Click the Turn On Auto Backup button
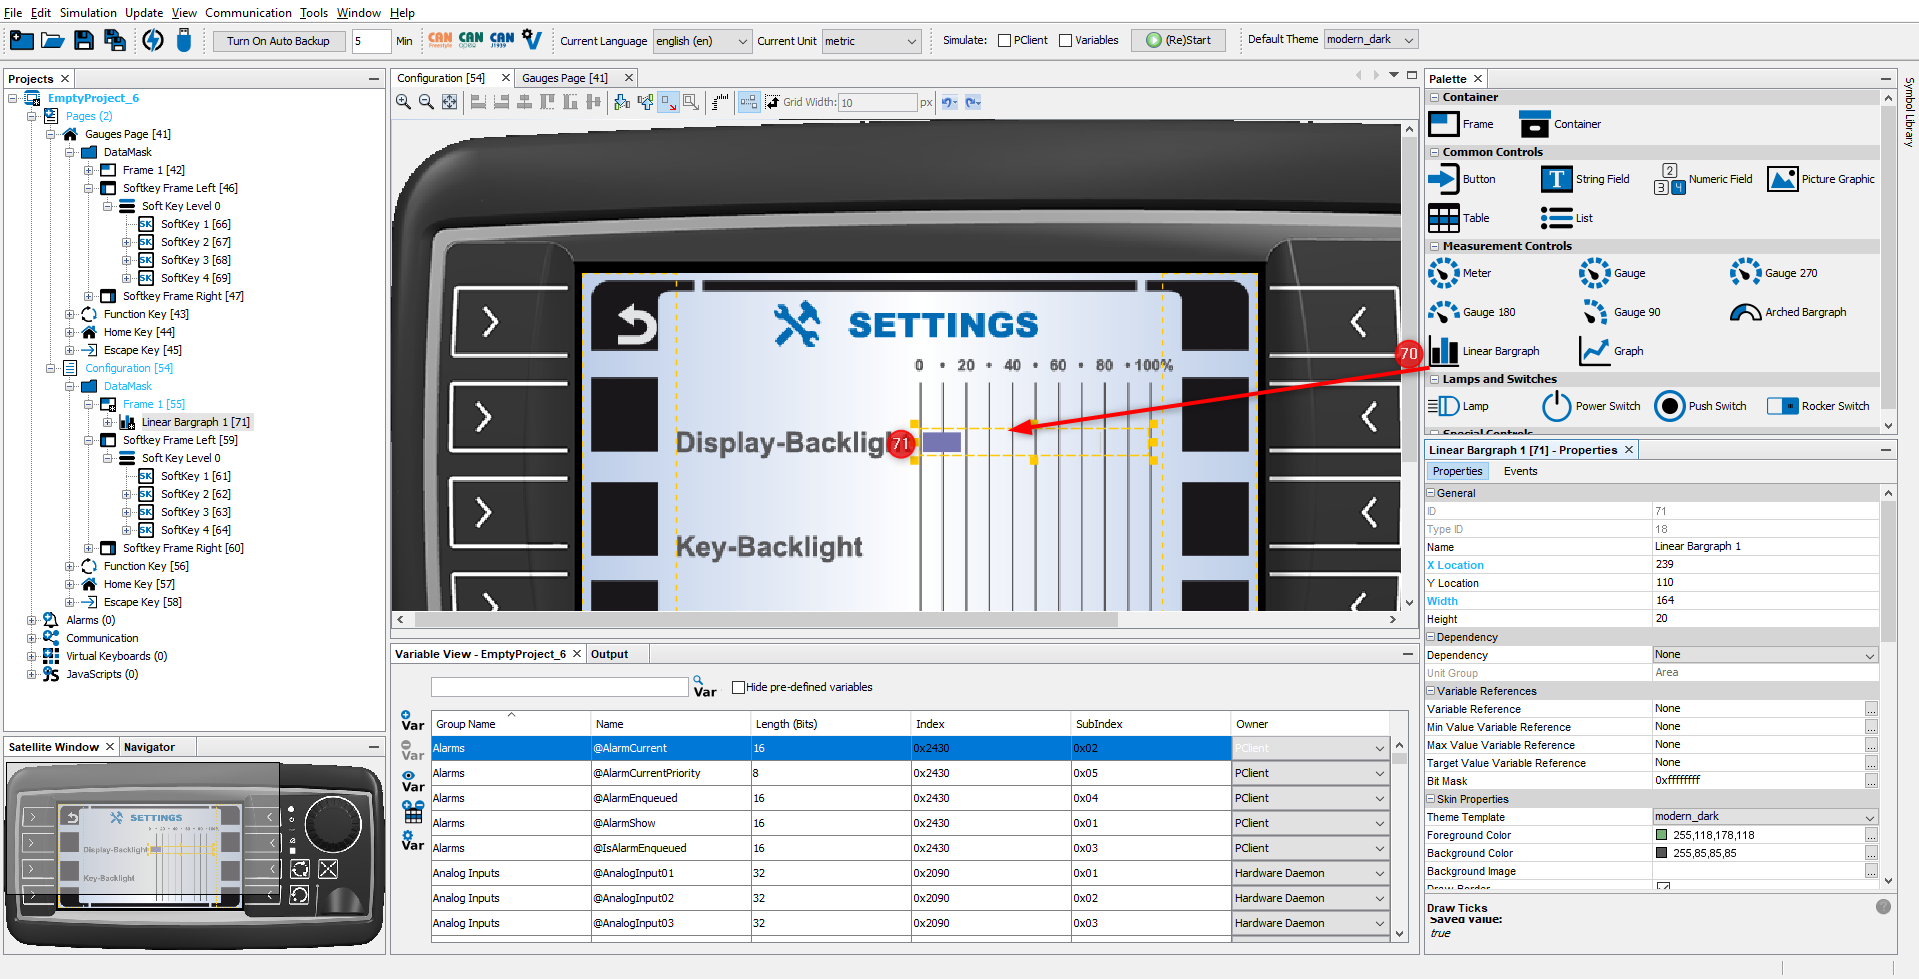Screen dimensions: 1919x979 pyautogui.click(x=278, y=41)
